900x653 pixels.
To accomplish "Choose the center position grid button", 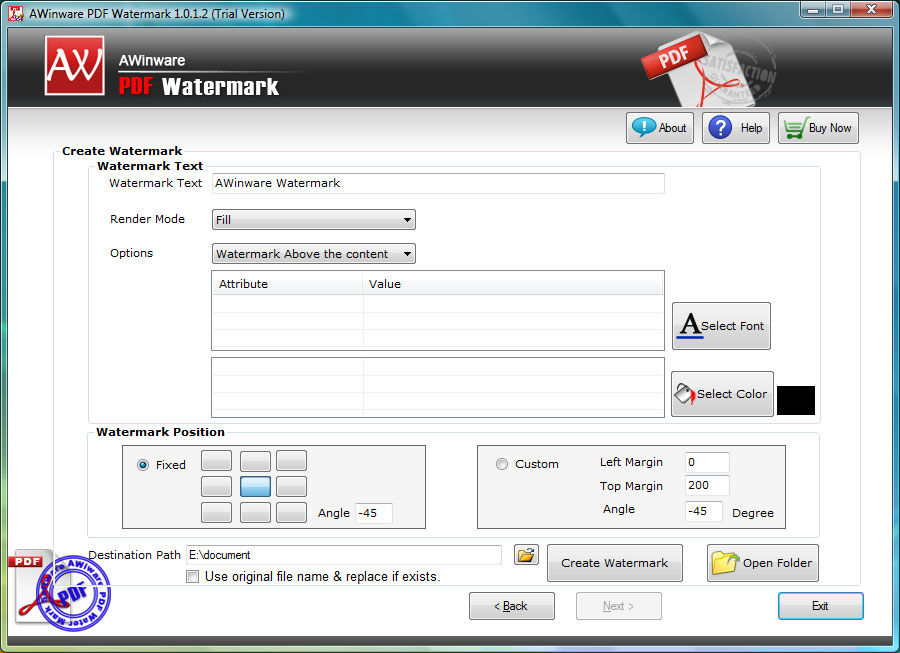I will [255, 487].
